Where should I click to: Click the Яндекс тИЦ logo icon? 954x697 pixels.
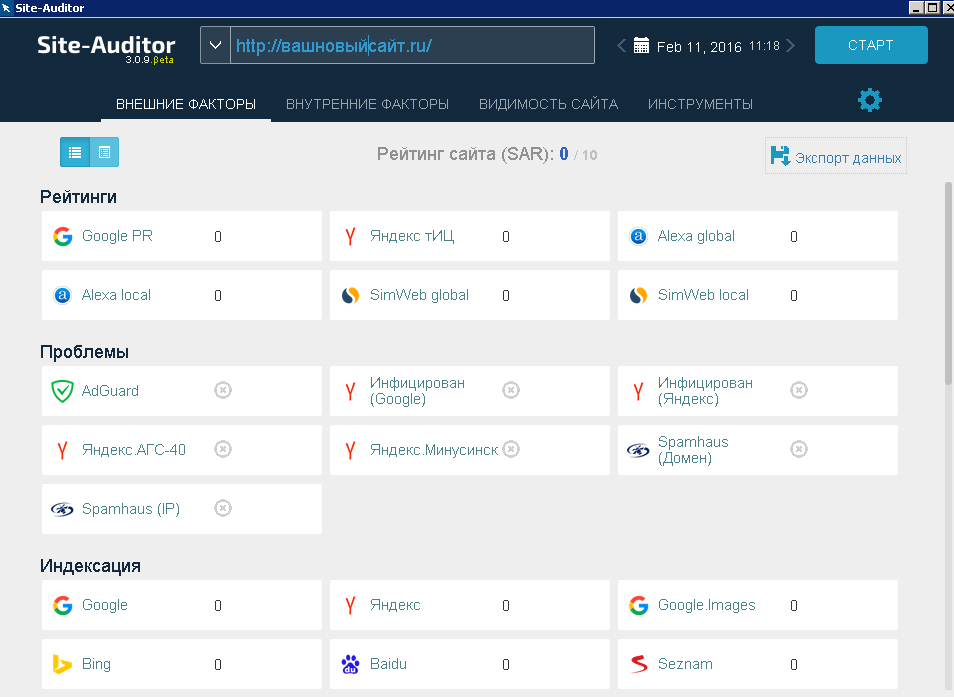pyautogui.click(x=350, y=236)
